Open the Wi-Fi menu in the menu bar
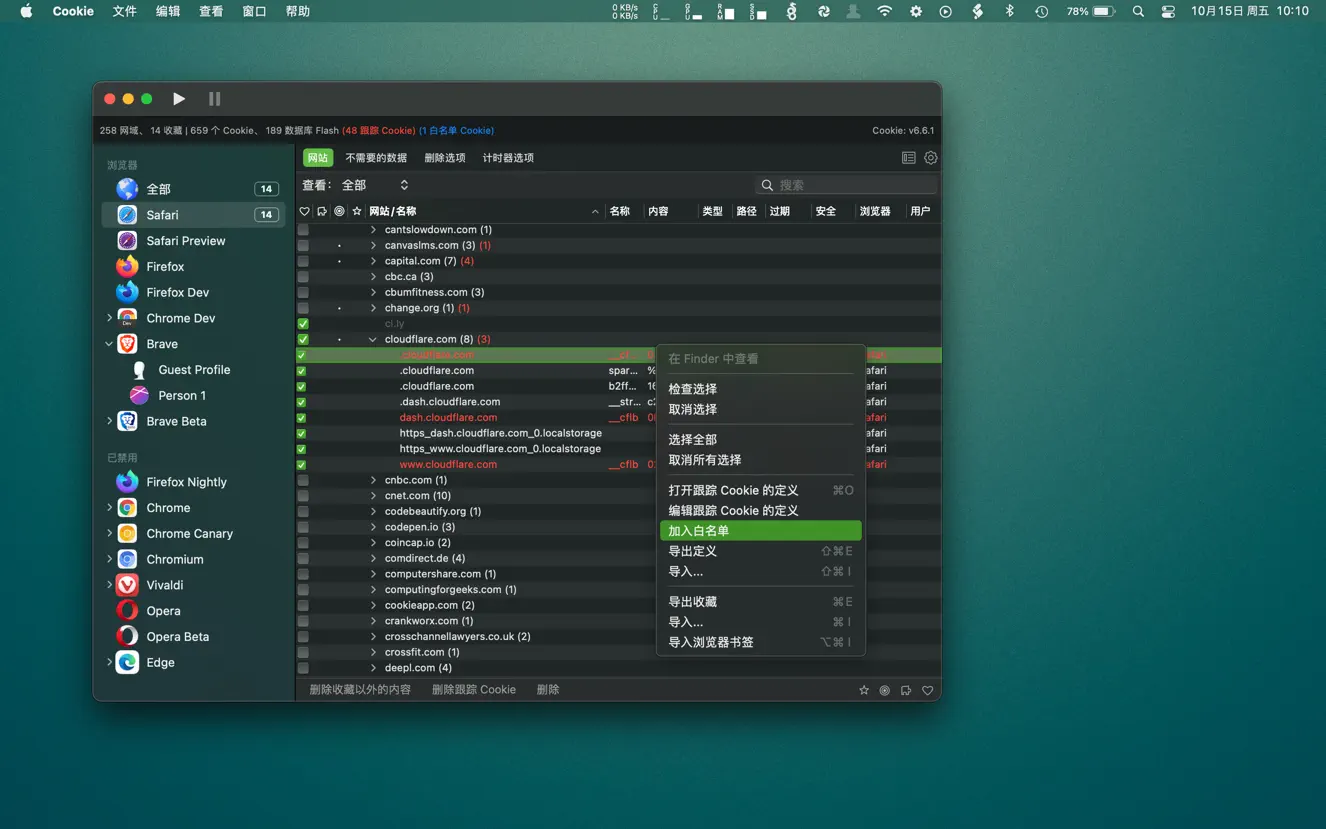This screenshot has width=1326, height=829. click(x=885, y=11)
